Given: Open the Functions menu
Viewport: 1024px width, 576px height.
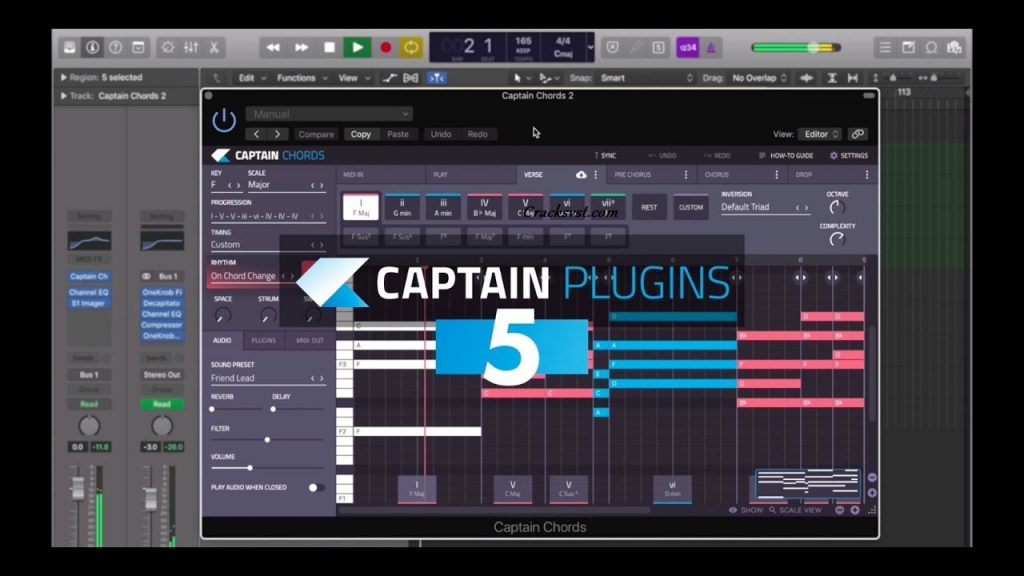Looking at the screenshot, I should (x=302, y=78).
